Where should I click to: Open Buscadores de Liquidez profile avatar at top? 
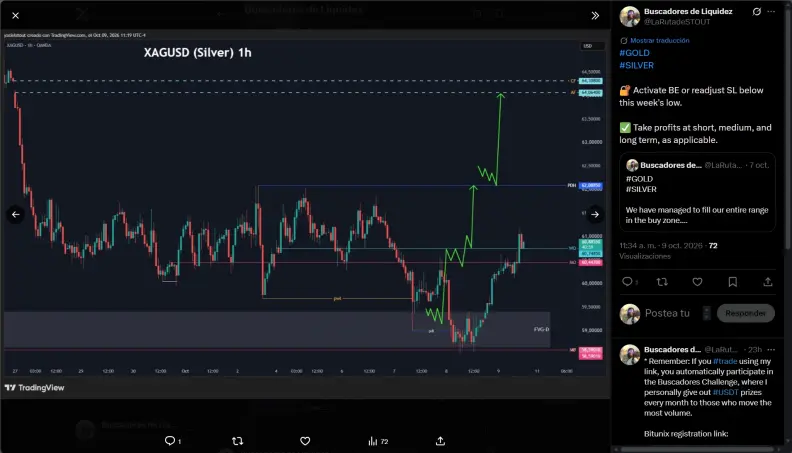pyautogui.click(x=630, y=17)
